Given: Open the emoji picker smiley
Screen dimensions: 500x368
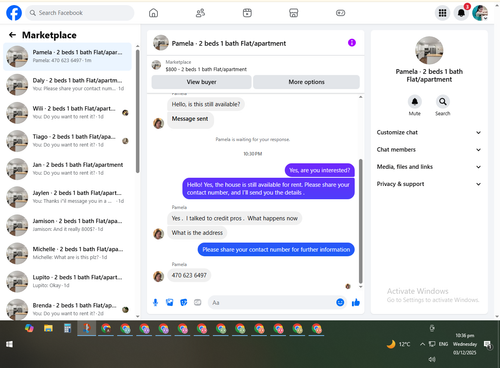Looking at the screenshot, I should click(x=340, y=302).
